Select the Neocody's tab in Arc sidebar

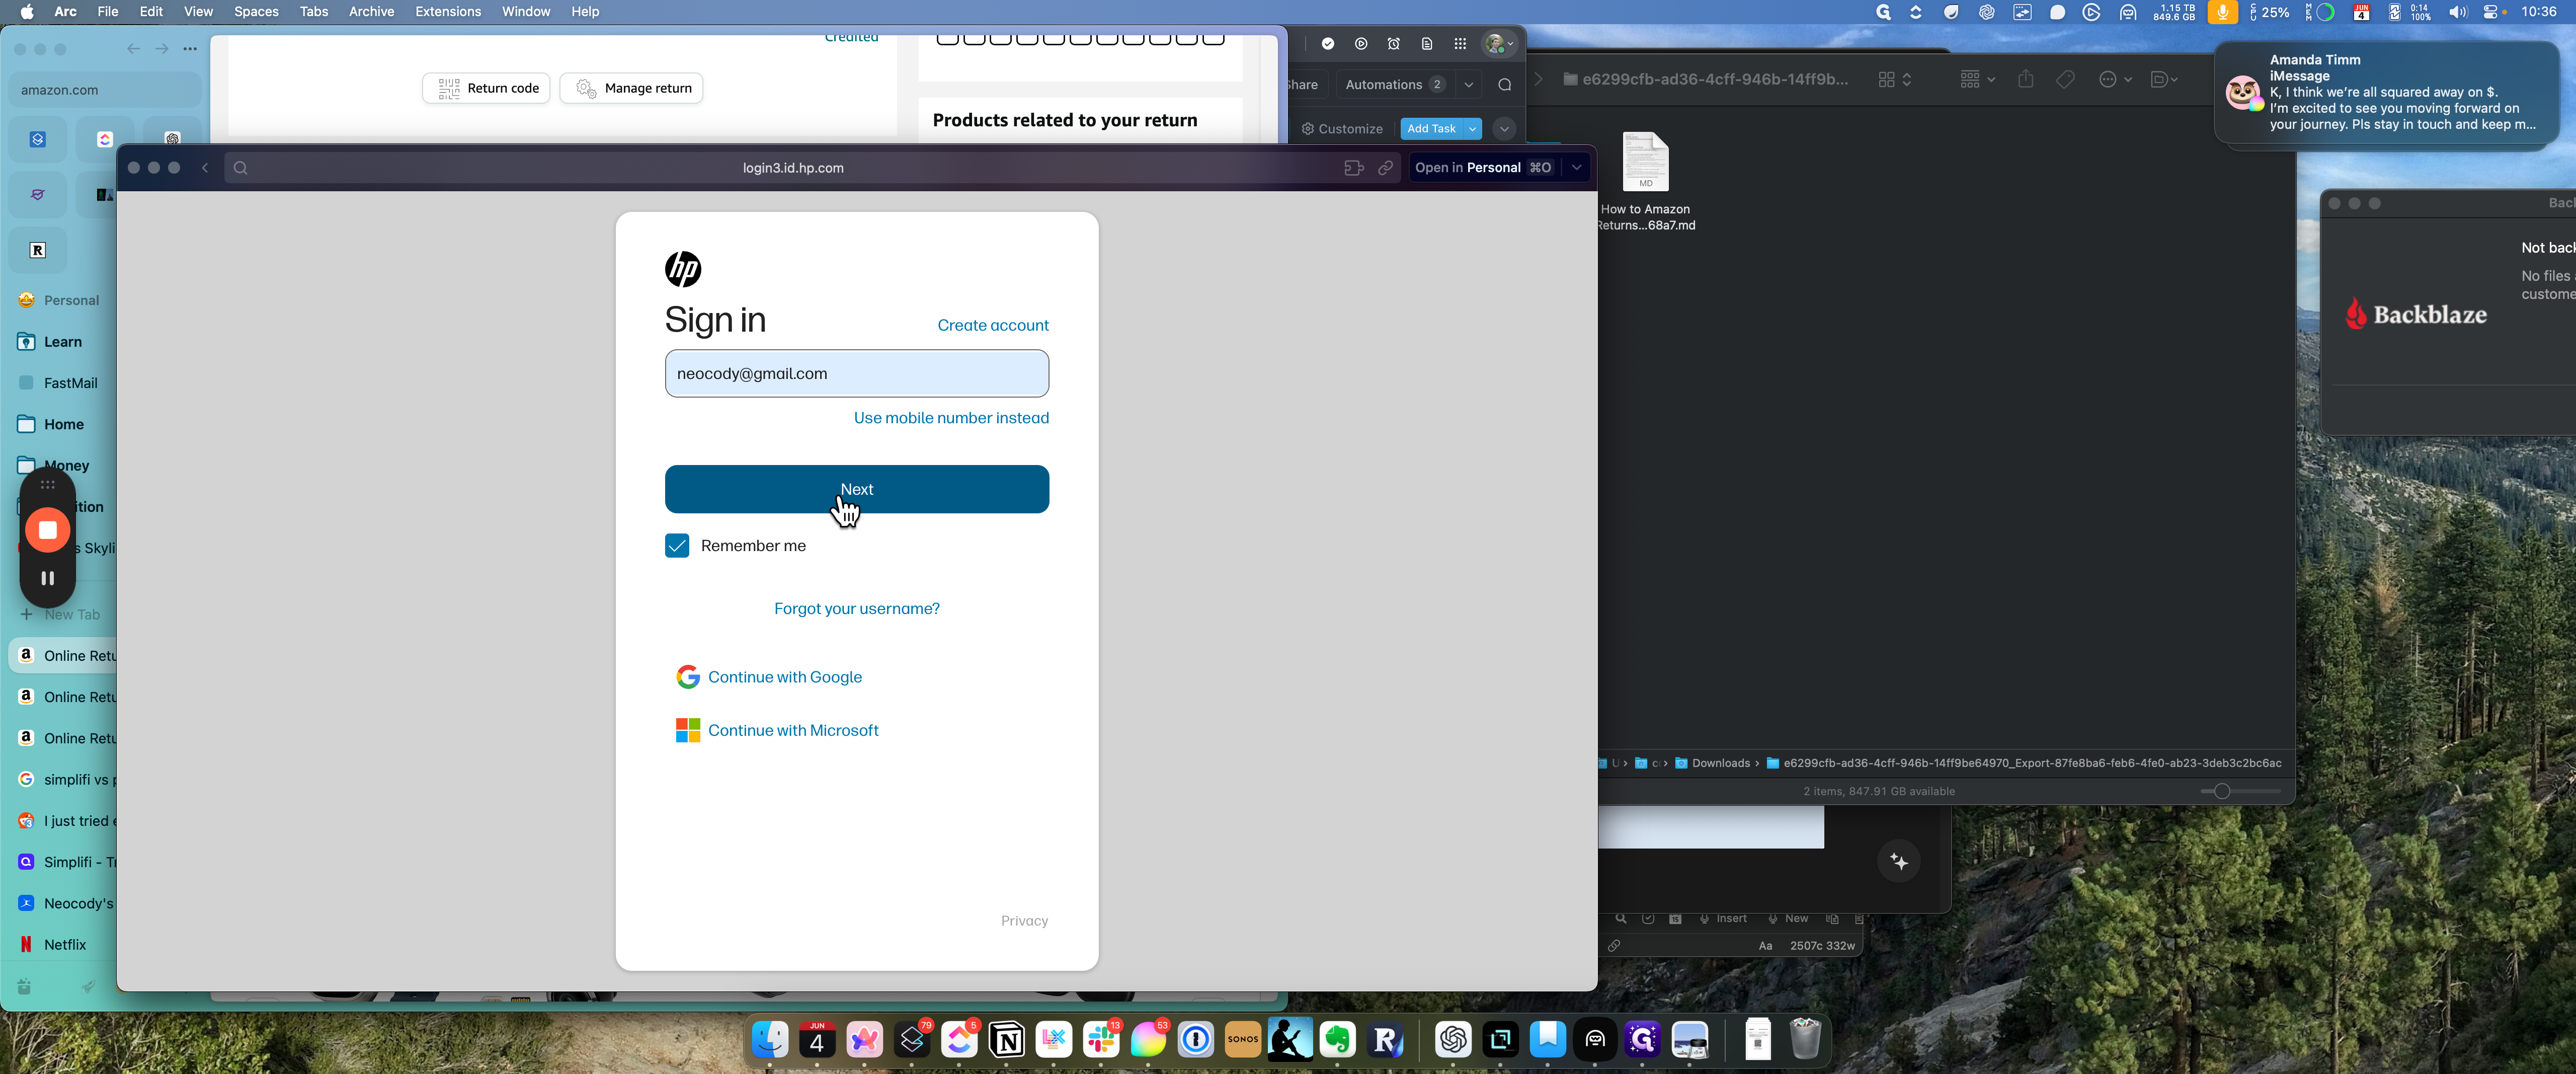(x=65, y=903)
